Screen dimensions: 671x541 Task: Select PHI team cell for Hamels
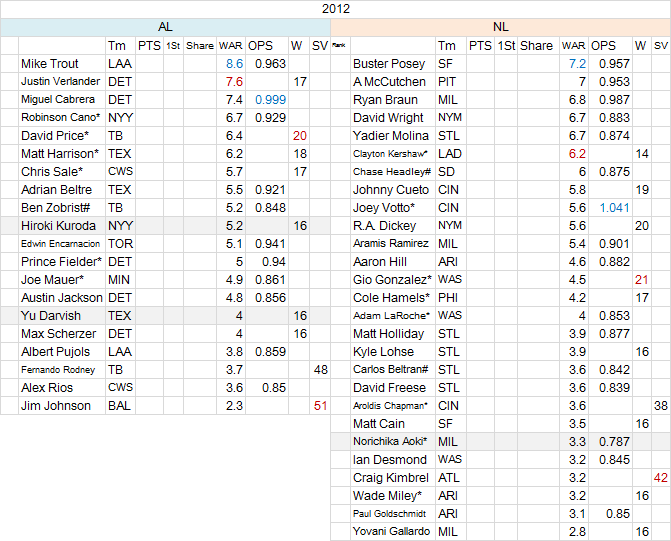451,297
